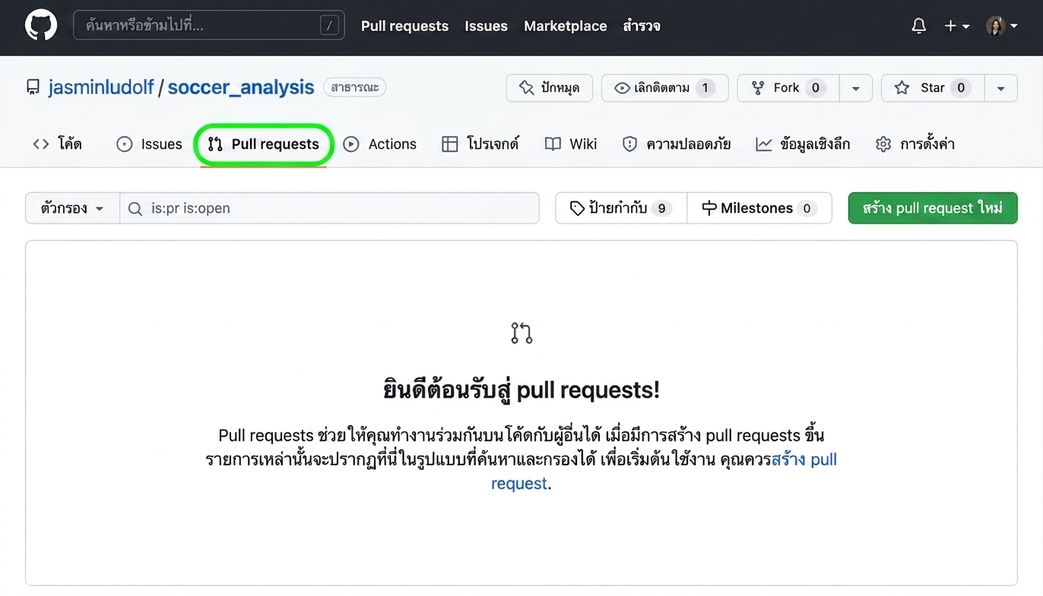Open the Milestones button
Screen dimensions: 1043x596
[x=759, y=208]
